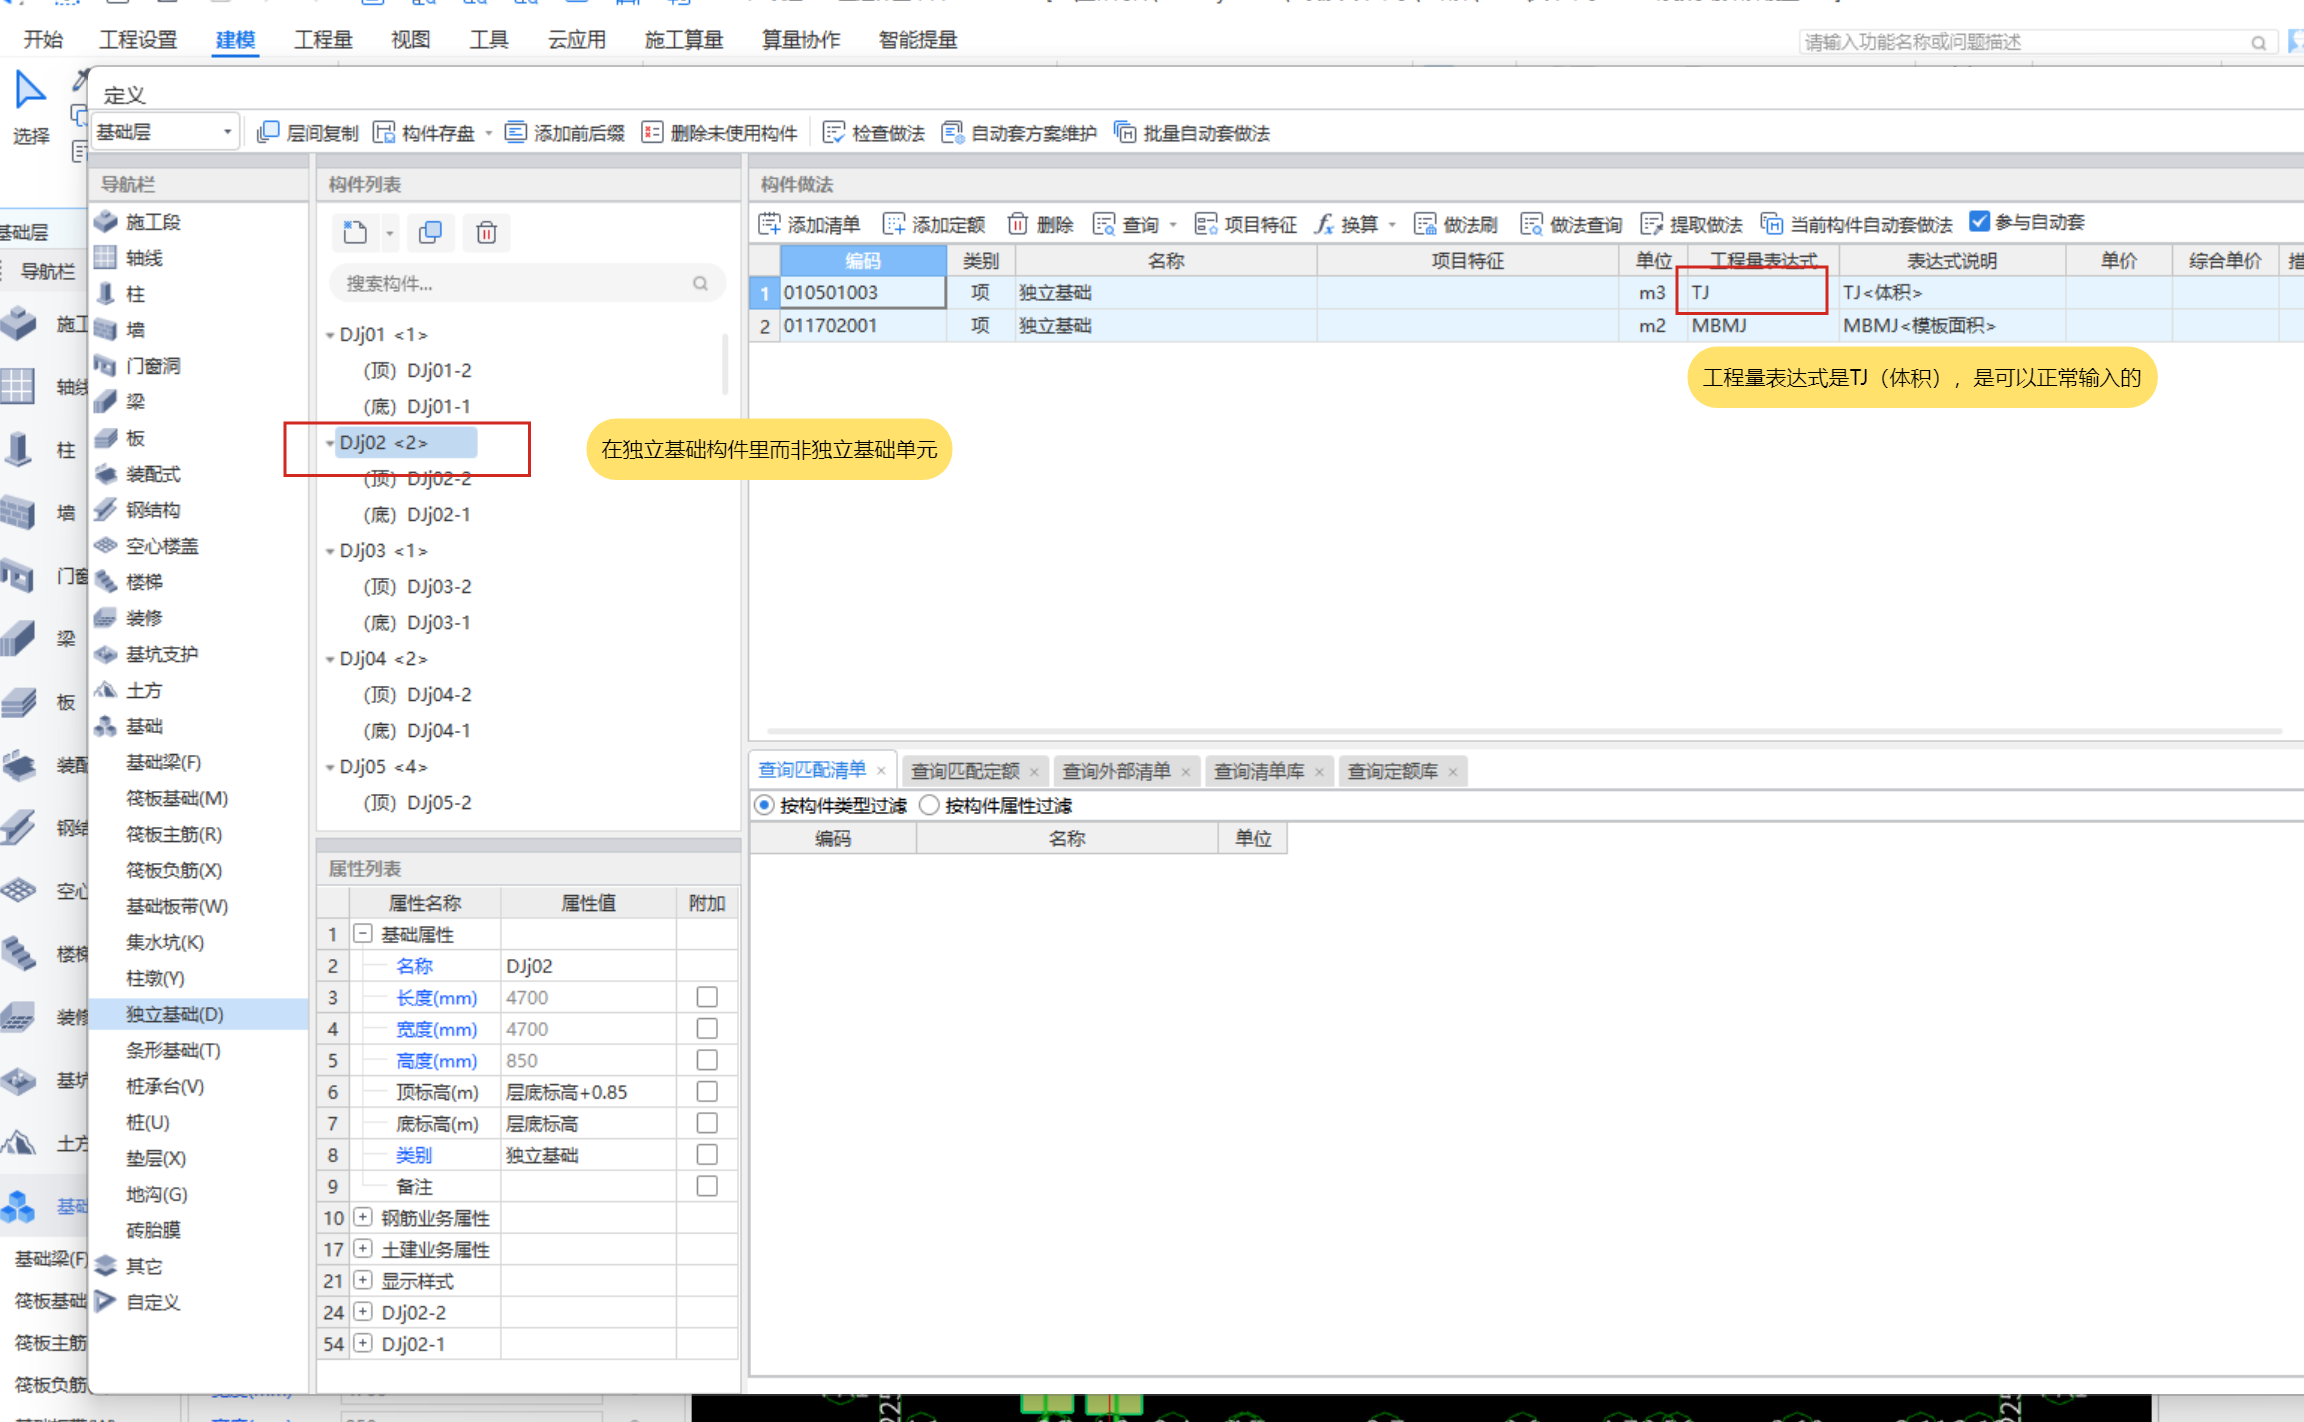Switch to the 工程量 ribbon tab
Screen dimensions: 2304x1422
coord(323,40)
